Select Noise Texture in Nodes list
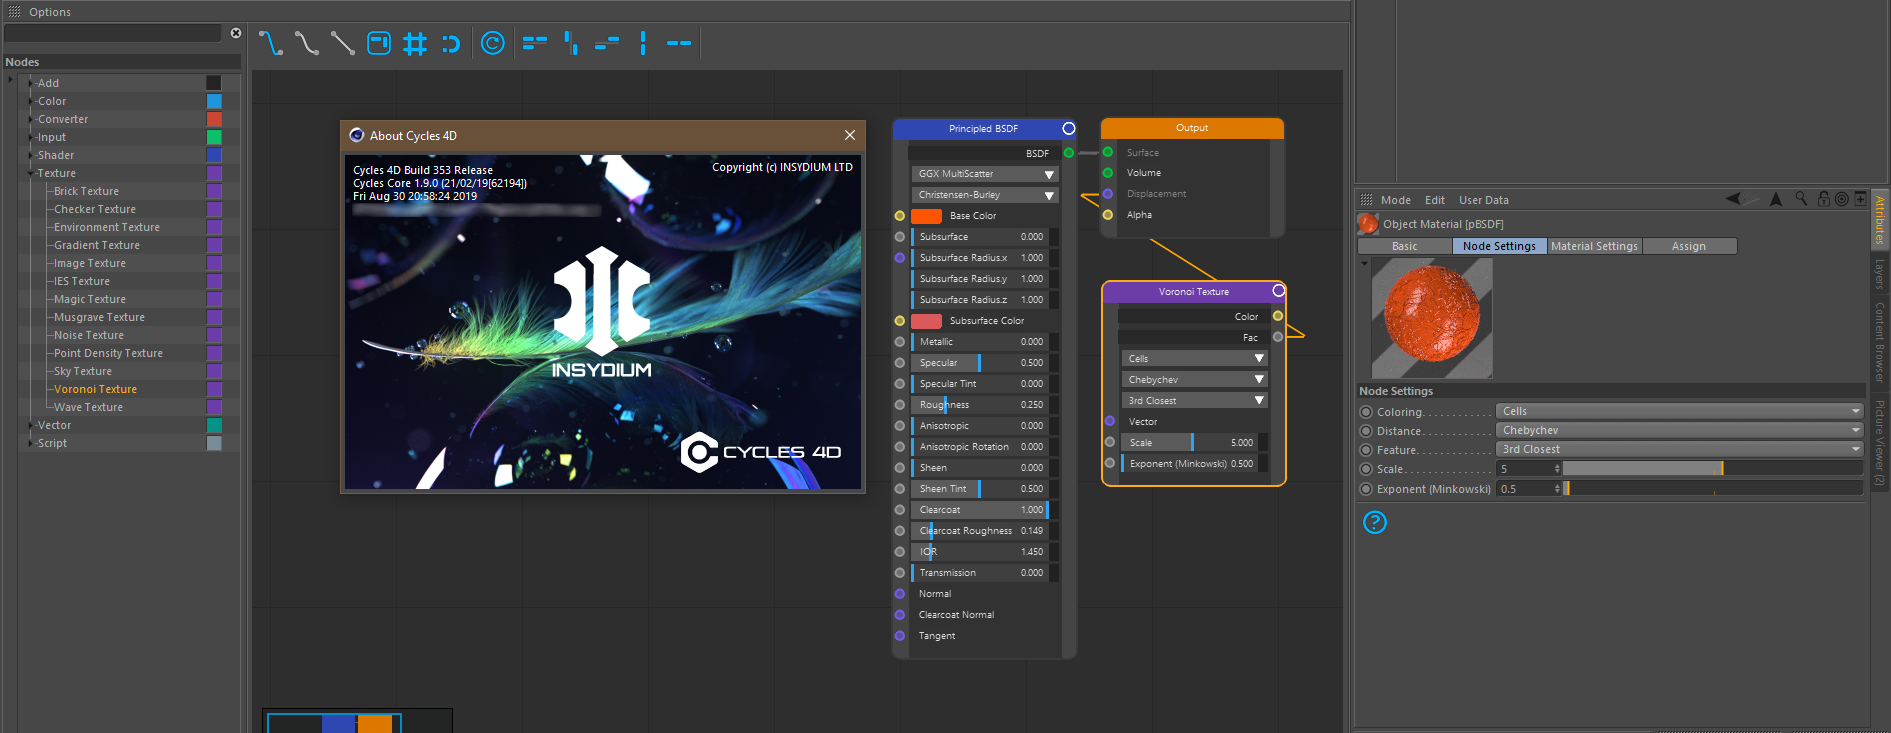Viewport: 1891px width, 733px height. 89,335
